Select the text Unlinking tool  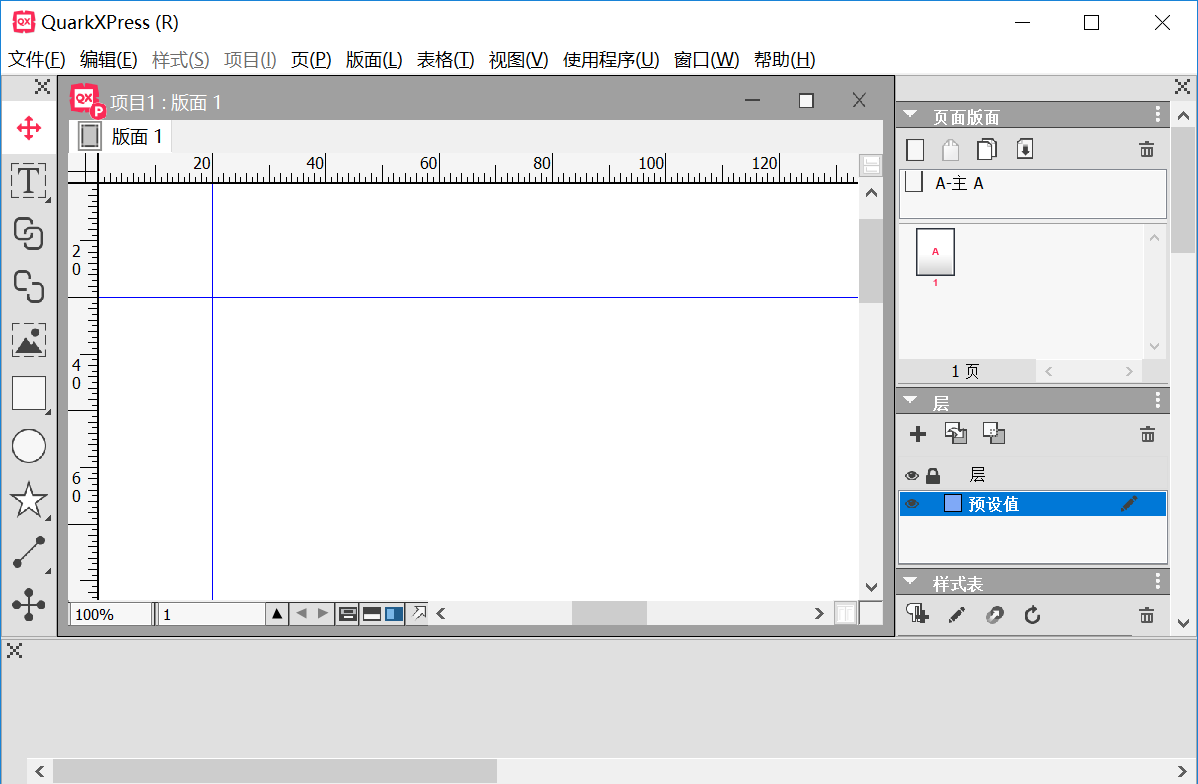click(29, 287)
